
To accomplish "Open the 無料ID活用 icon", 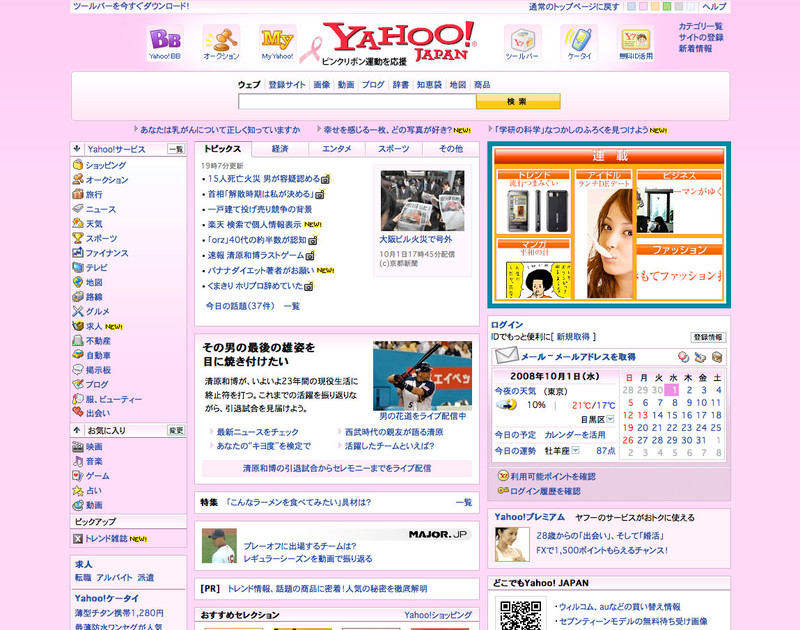I will (636, 43).
